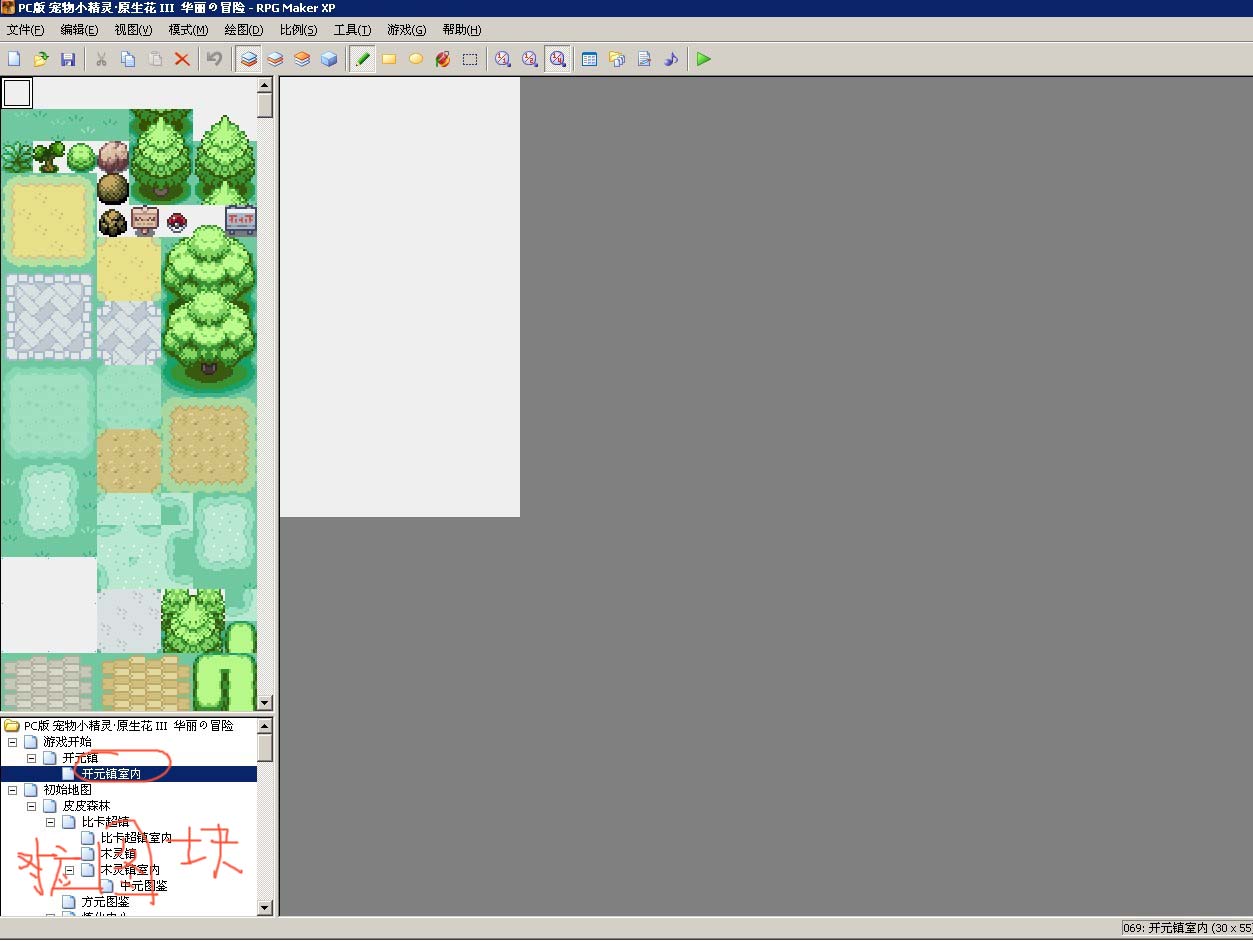Open the Database icon
Image resolution: width=1253 pixels, height=941 pixels.
tap(590, 59)
